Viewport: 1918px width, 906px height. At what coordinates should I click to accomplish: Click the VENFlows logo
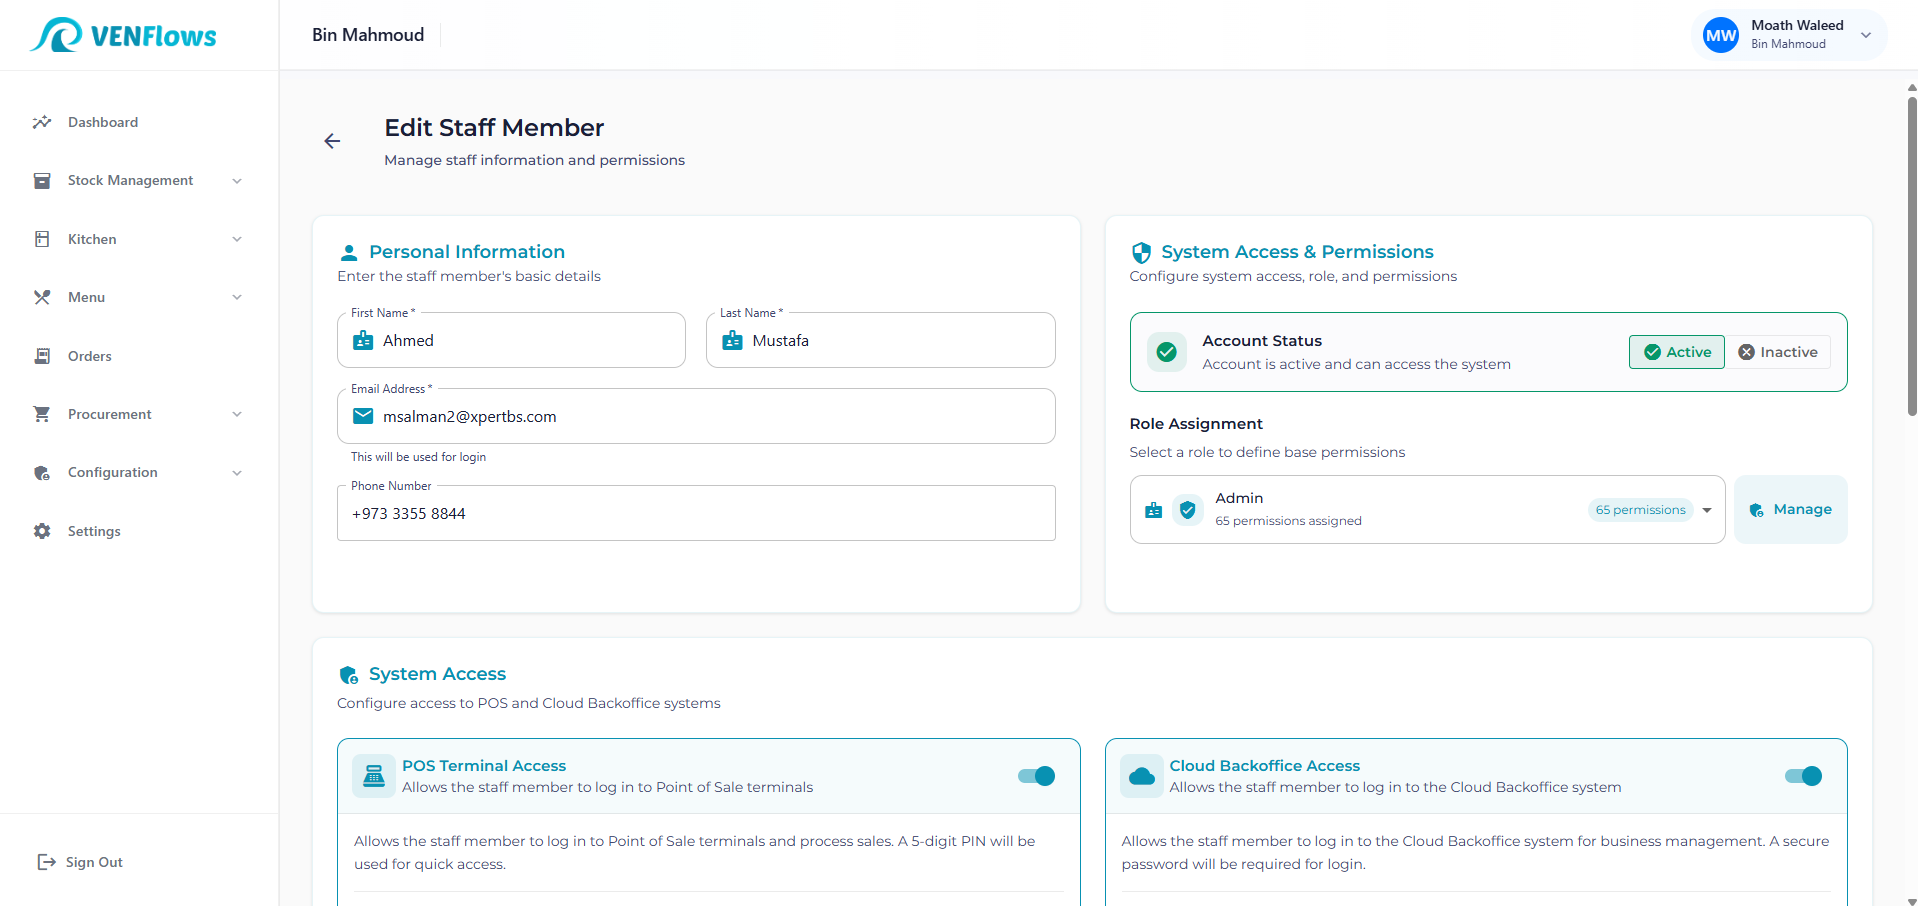(x=124, y=36)
